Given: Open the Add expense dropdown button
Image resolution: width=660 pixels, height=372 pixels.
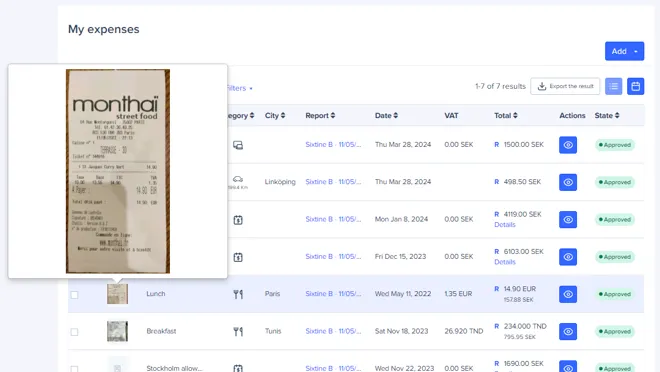Looking at the screenshot, I should point(624,51).
